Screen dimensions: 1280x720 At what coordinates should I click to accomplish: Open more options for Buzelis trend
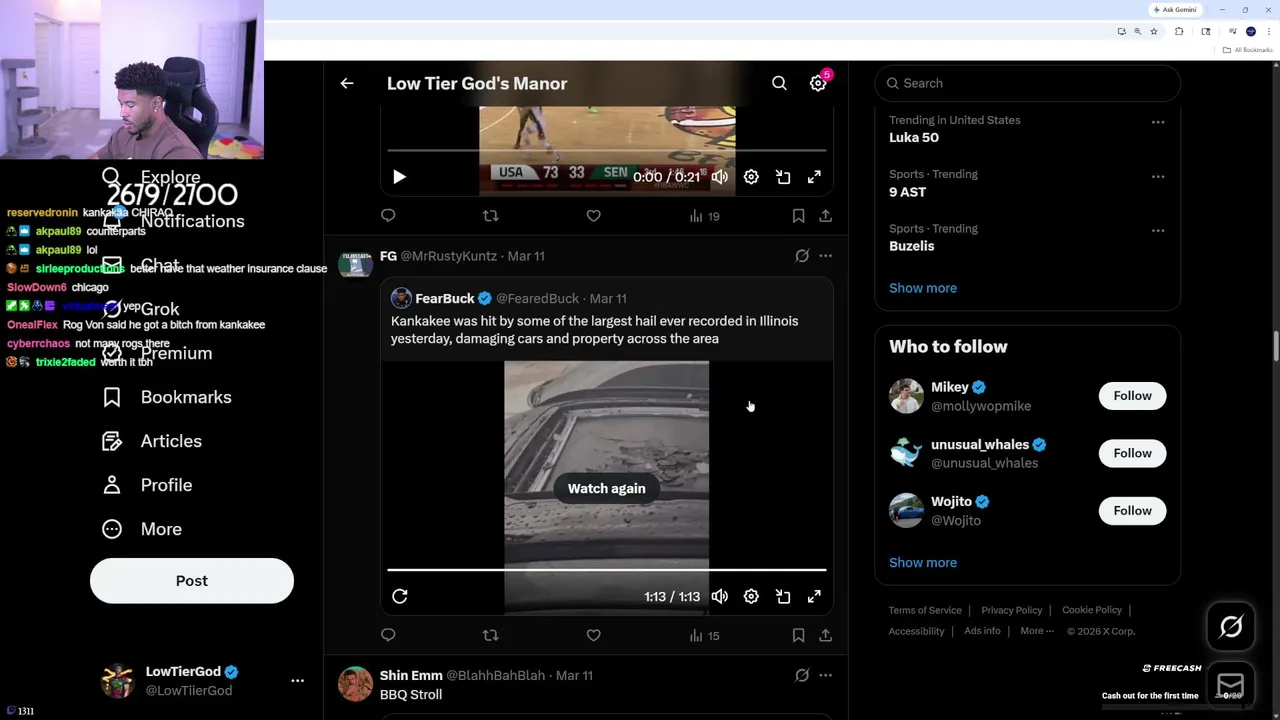pos(1158,230)
